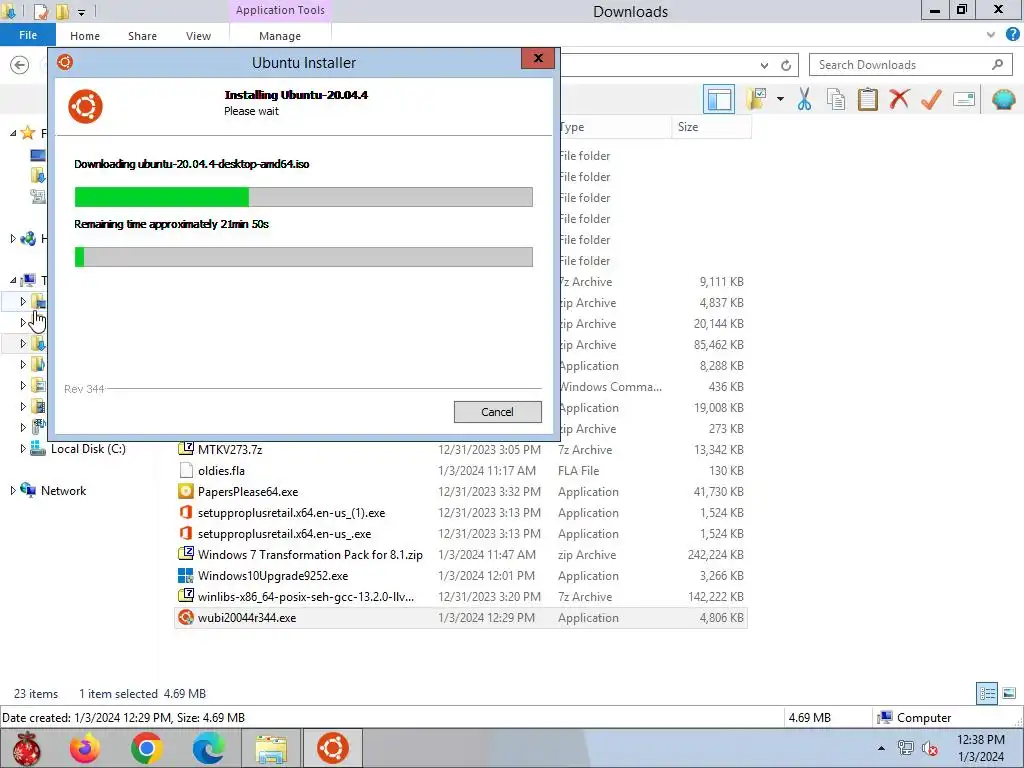Image resolution: width=1024 pixels, height=768 pixels.
Task: Select the oldies.fla file
Action: (221, 470)
